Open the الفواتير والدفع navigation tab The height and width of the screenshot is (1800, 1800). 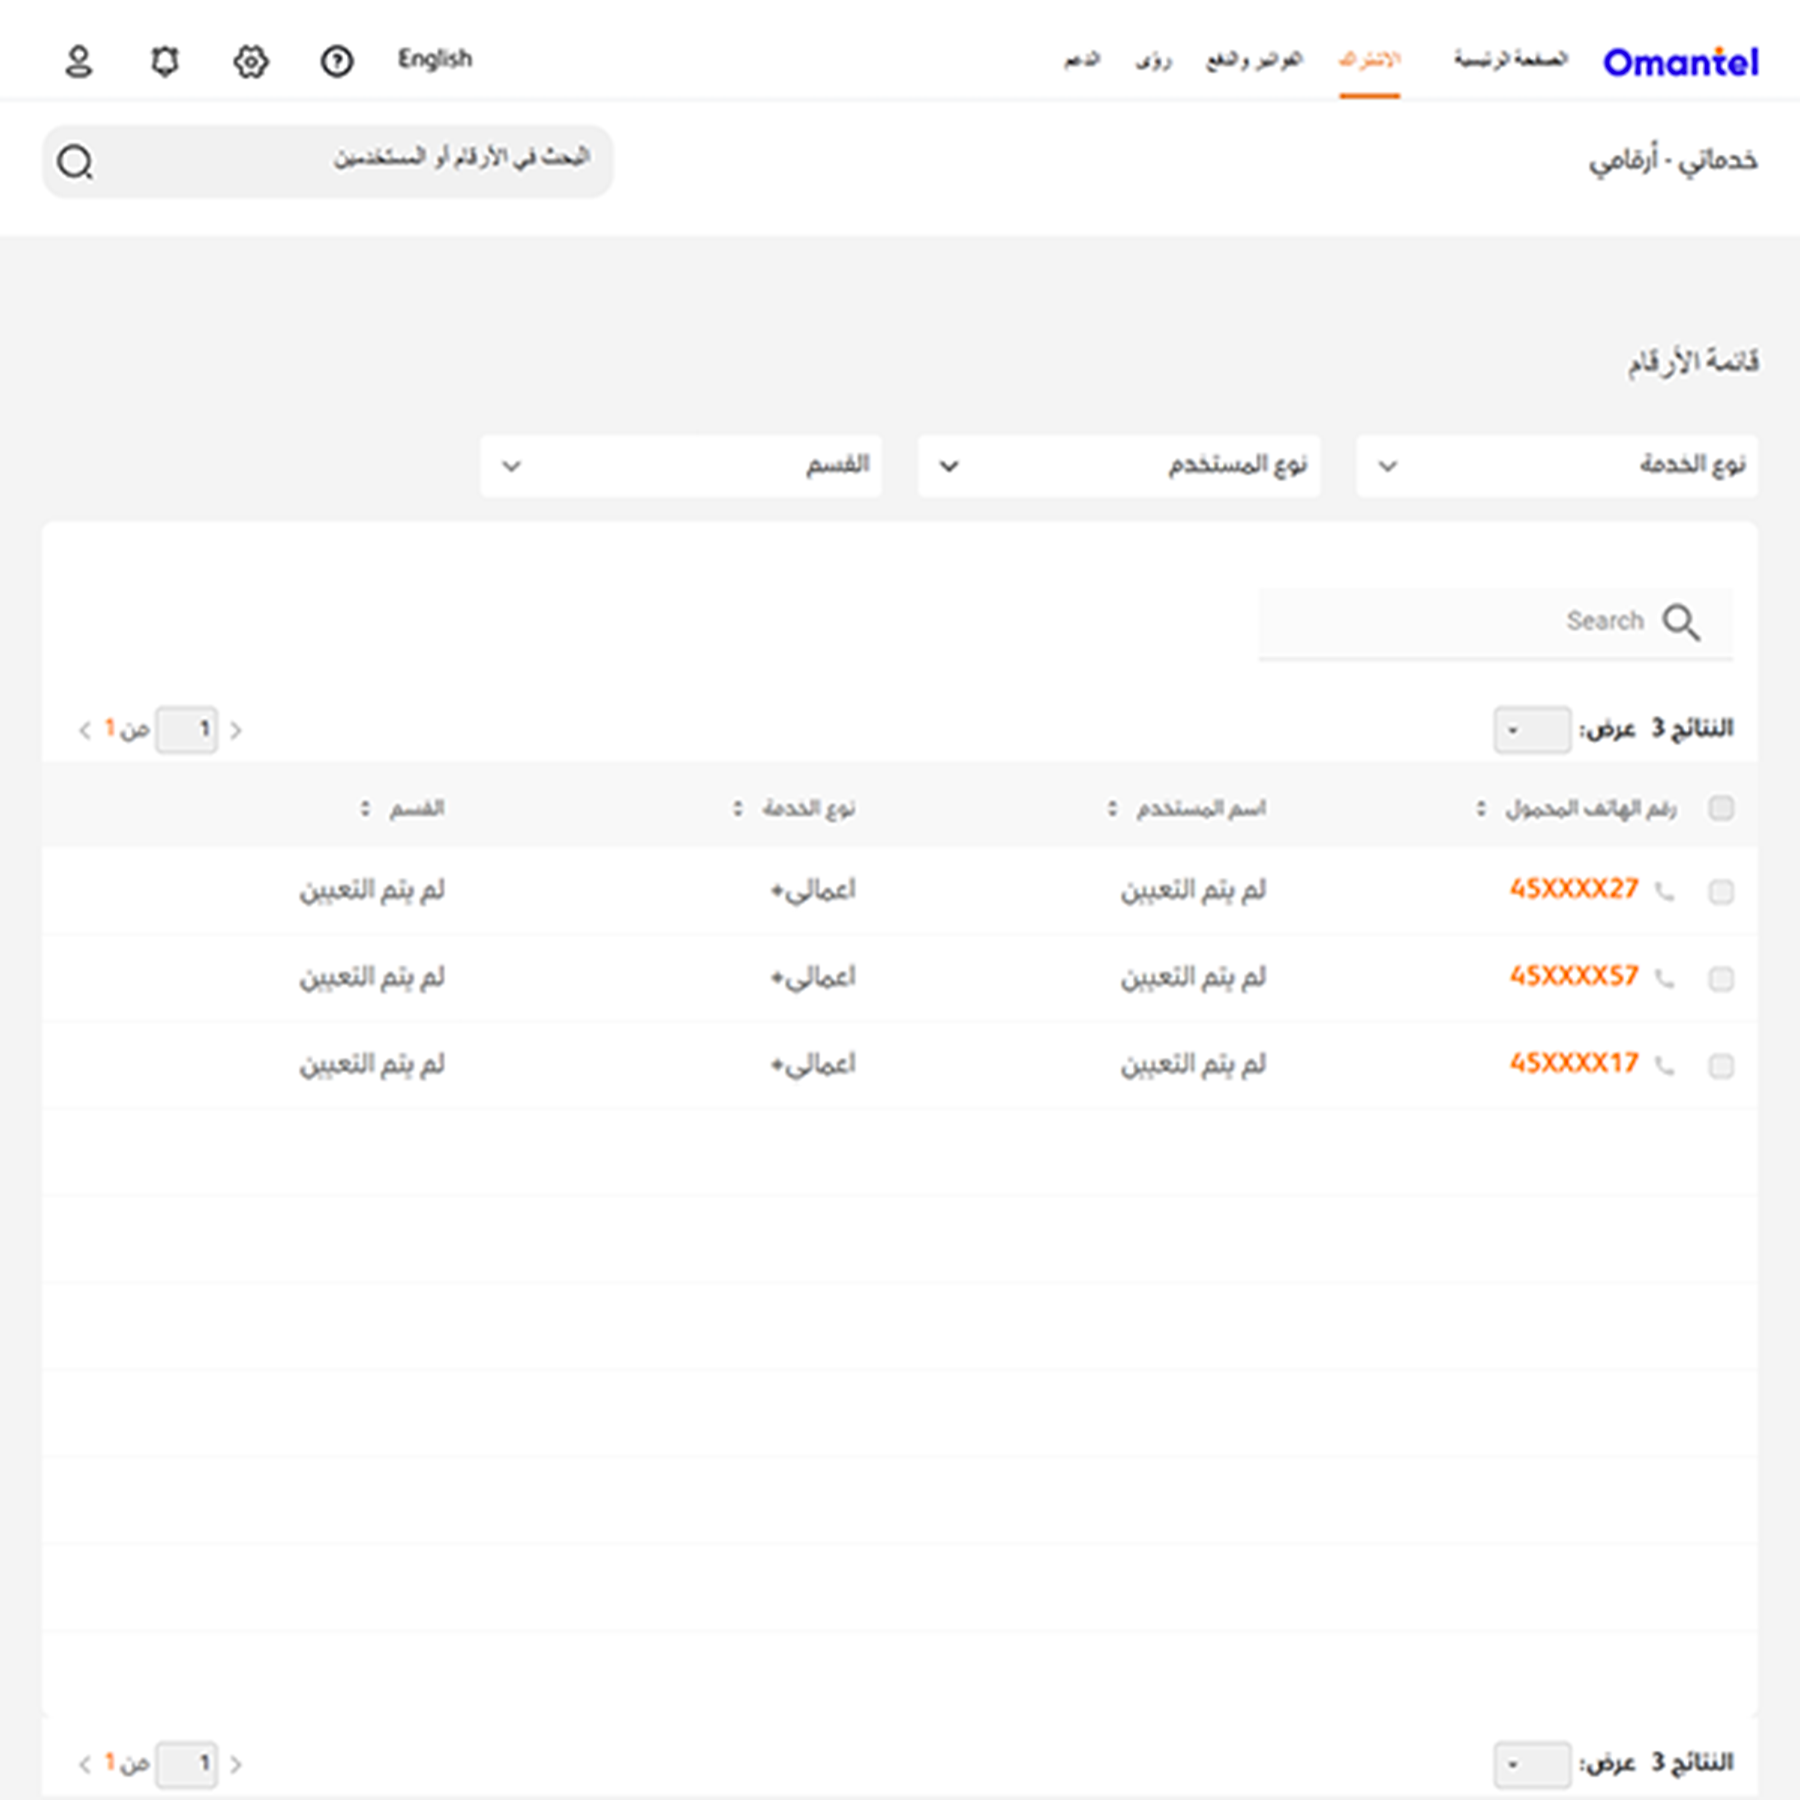pyautogui.click(x=1254, y=60)
